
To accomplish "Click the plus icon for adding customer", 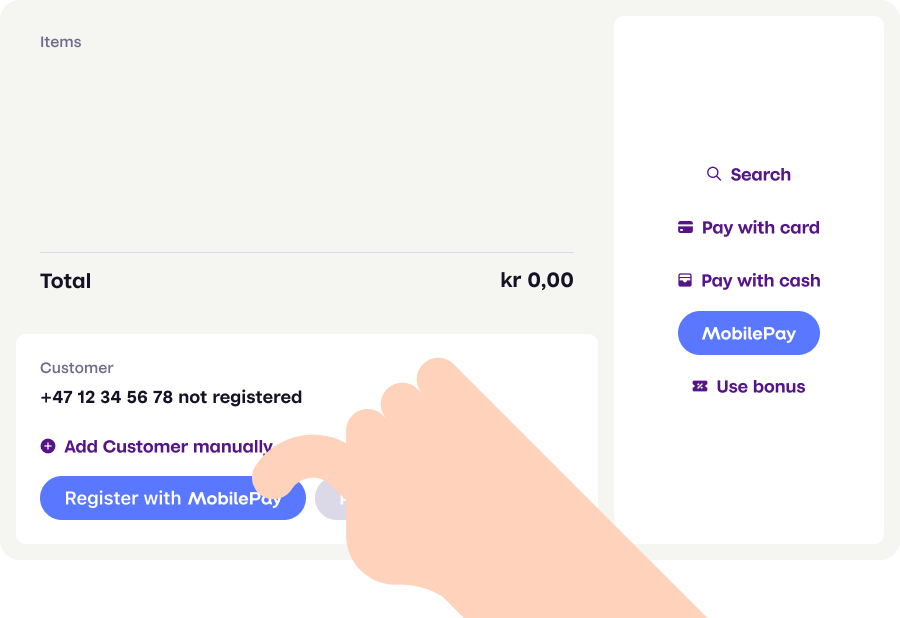I will pos(48,447).
